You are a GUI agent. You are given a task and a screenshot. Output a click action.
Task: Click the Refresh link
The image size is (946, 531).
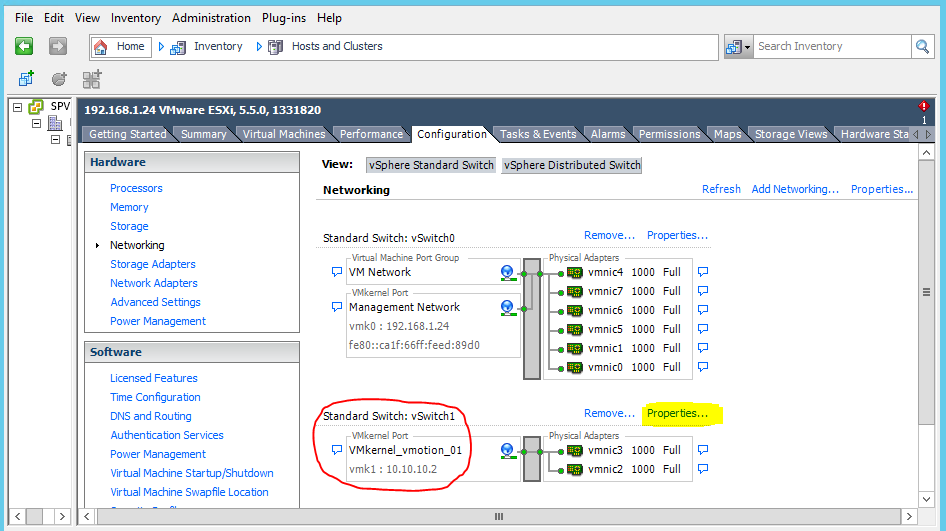click(x=721, y=189)
